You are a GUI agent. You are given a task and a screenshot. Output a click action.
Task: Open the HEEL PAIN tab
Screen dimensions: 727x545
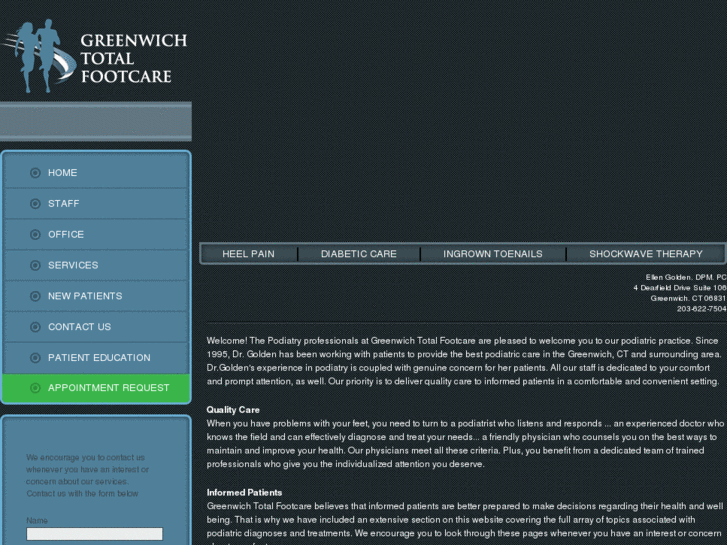(x=249, y=254)
